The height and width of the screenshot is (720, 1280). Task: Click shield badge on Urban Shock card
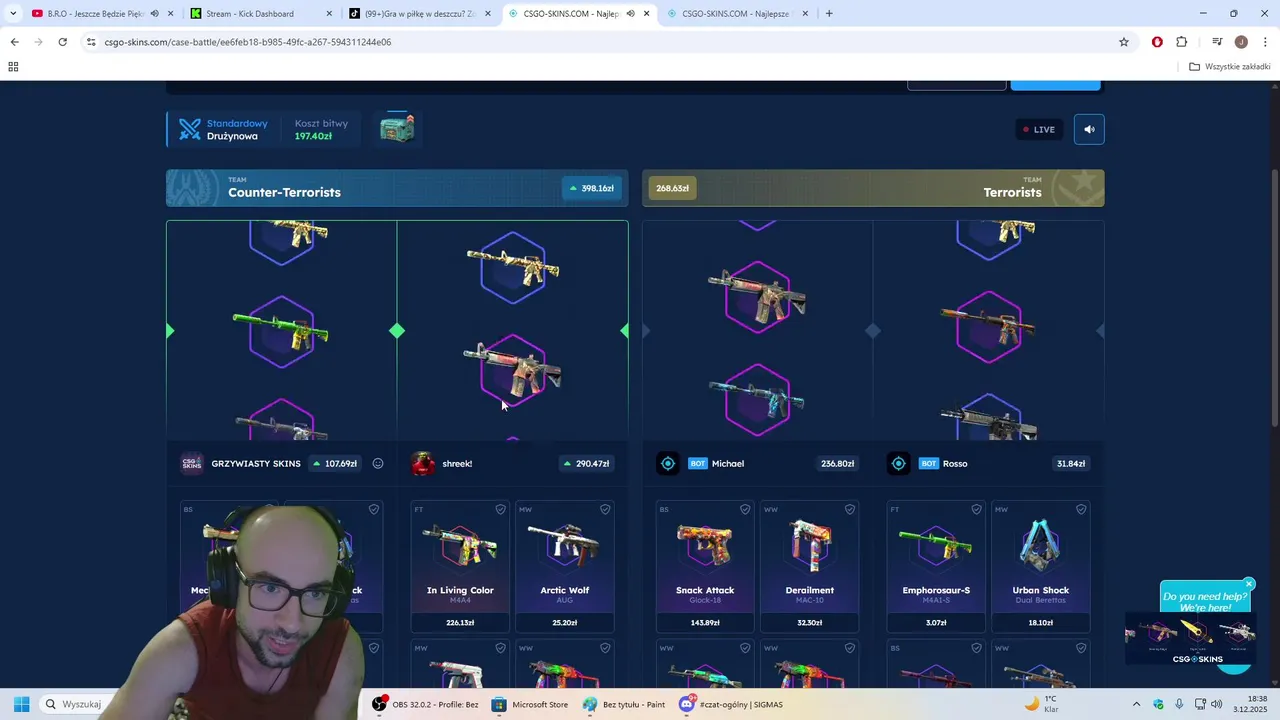[1081, 509]
